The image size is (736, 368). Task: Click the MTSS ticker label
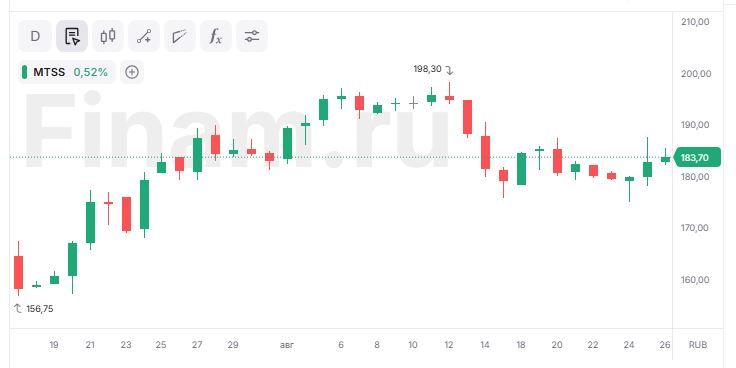[x=49, y=72]
